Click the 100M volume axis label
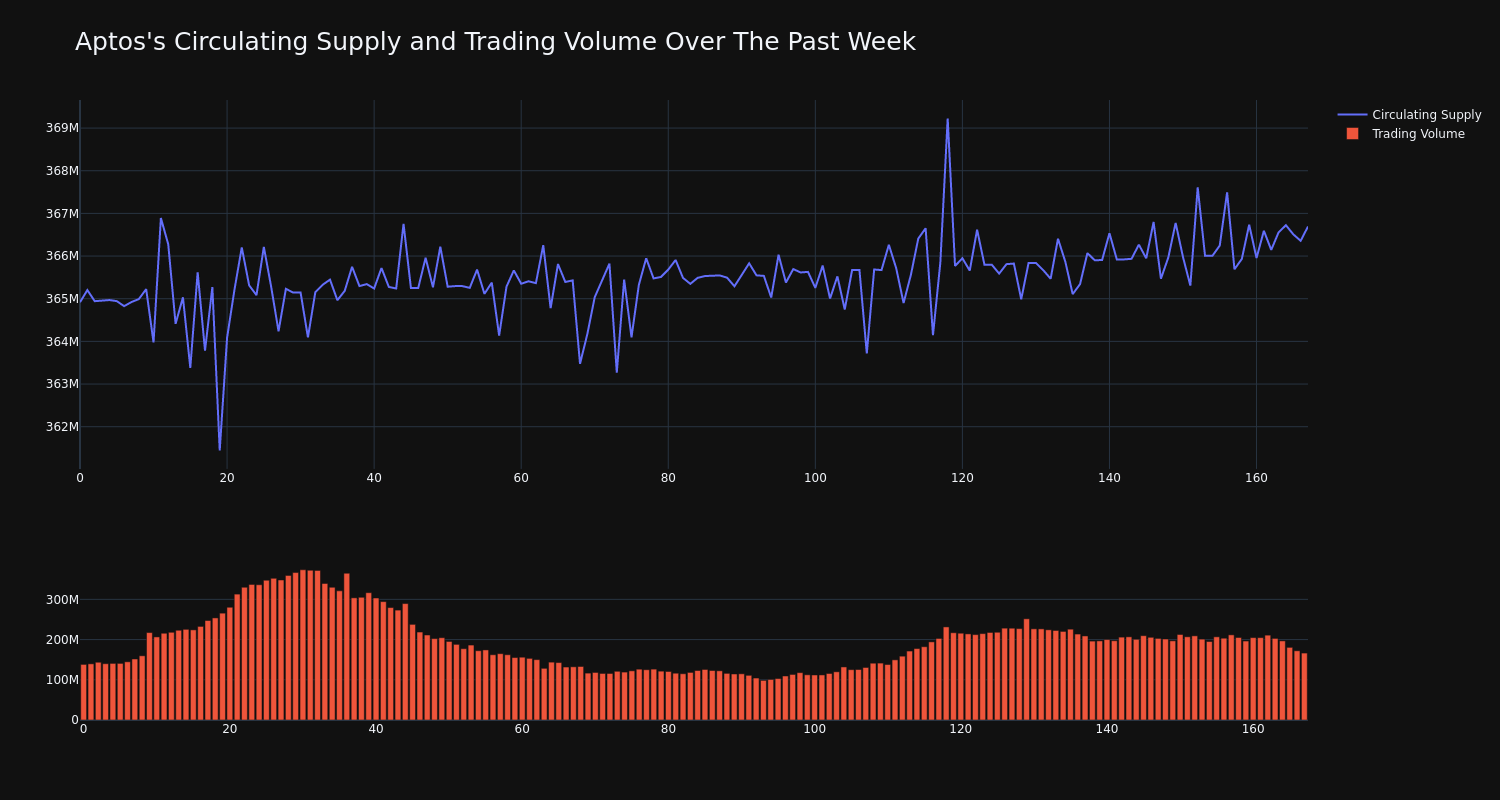Viewport: 1500px width, 800px height. tap(62, 680)
